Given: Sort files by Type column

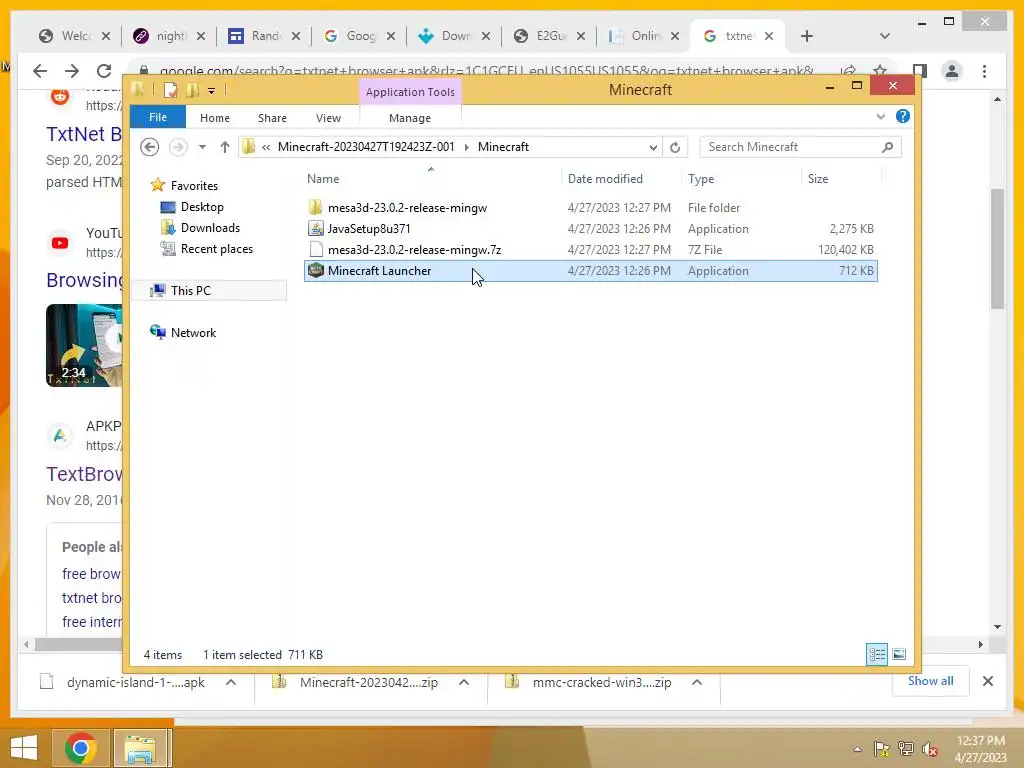Looking at the screenshot, I should click(x=741, y=178).
